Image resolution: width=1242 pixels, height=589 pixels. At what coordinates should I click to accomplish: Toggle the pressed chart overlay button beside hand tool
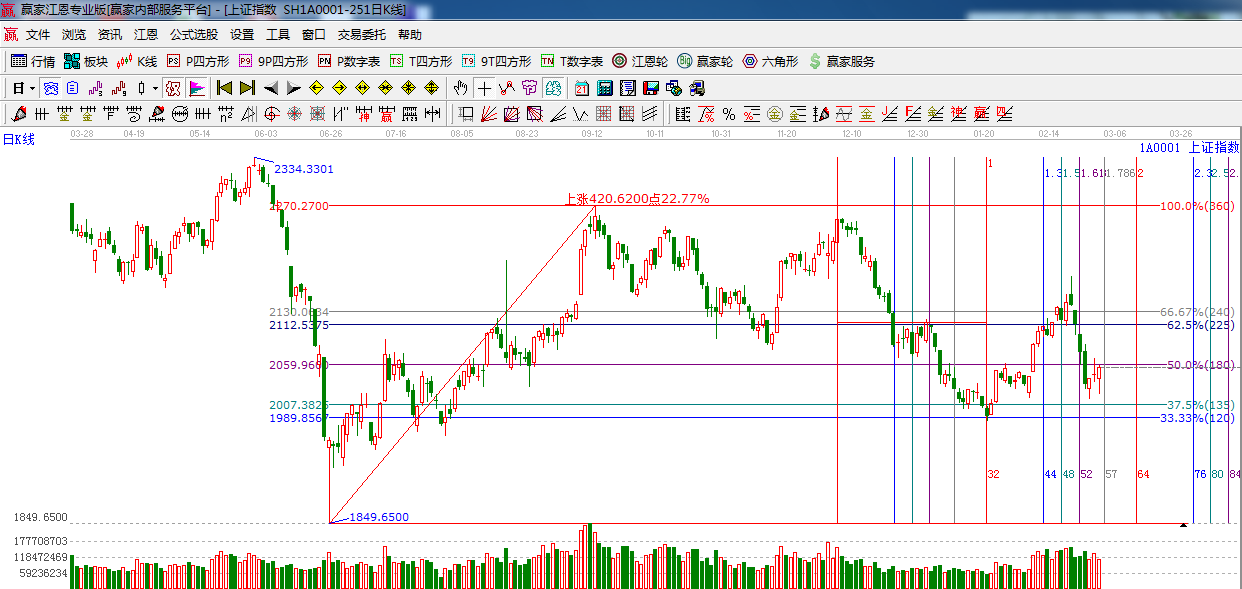(x=553, y=88)
